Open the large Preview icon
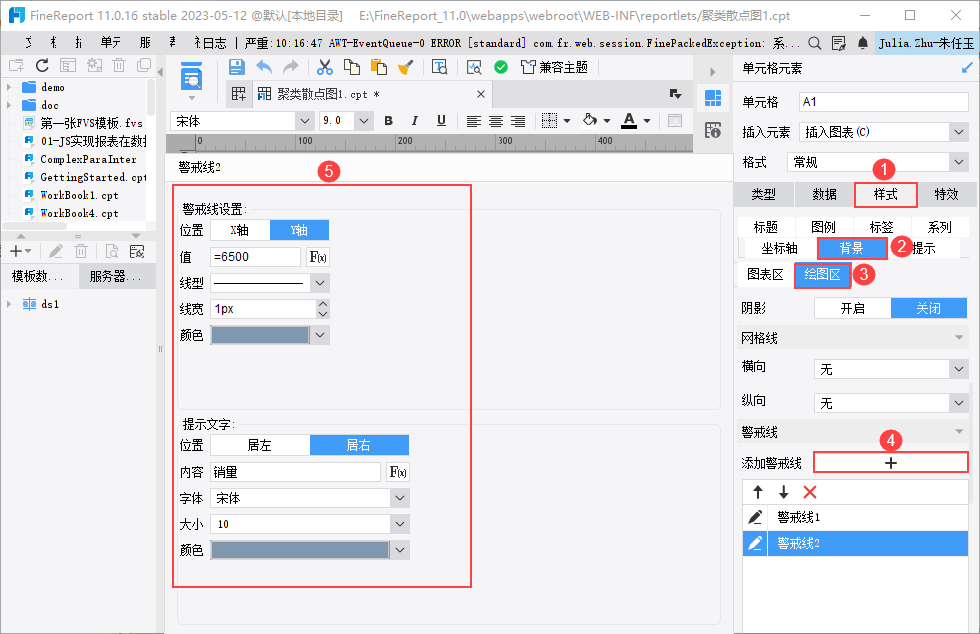The height and width of the screenshot is (634, 980). click(x=191, y=78)
